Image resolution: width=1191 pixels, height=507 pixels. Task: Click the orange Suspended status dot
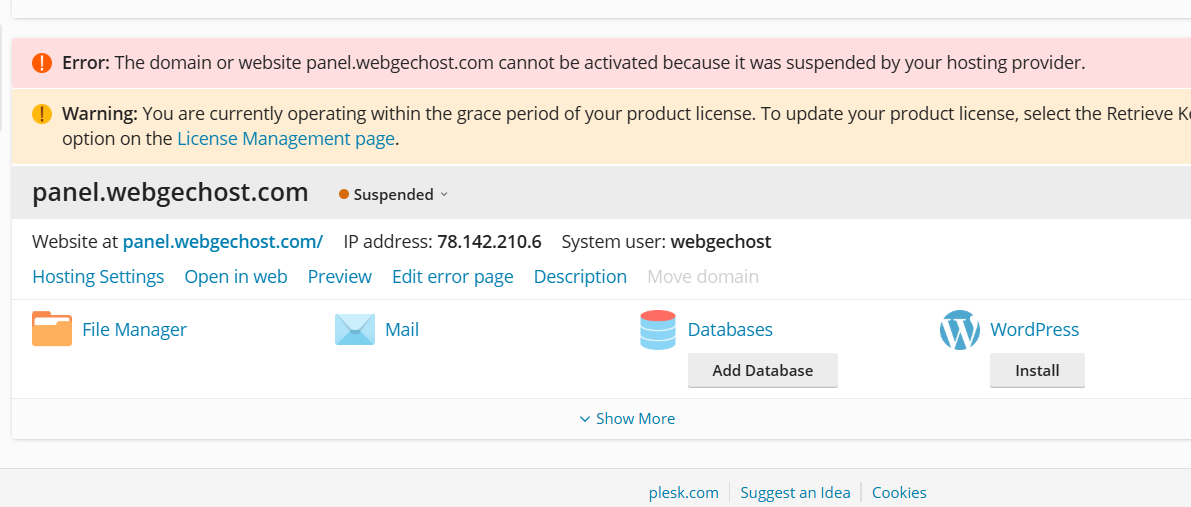pos(344,195)
